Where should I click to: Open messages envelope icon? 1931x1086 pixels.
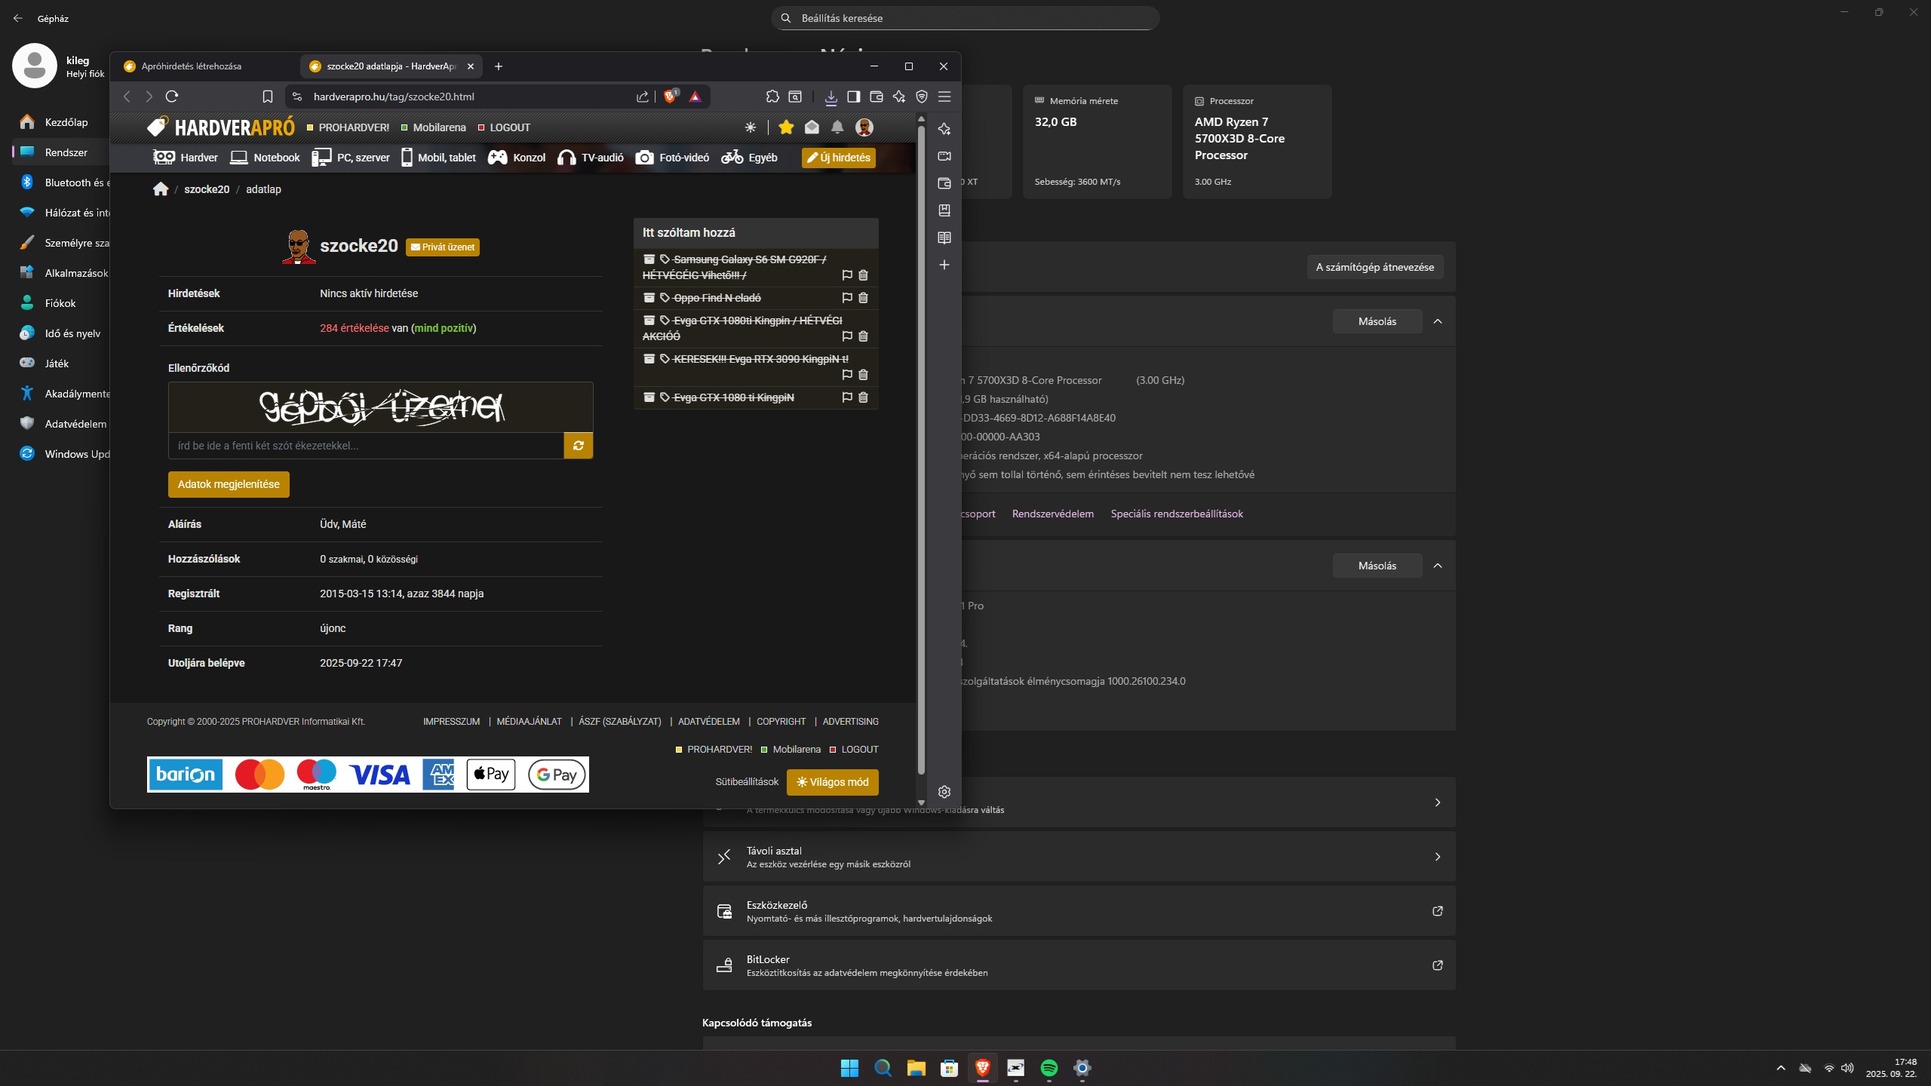click(x=812, y=127)
